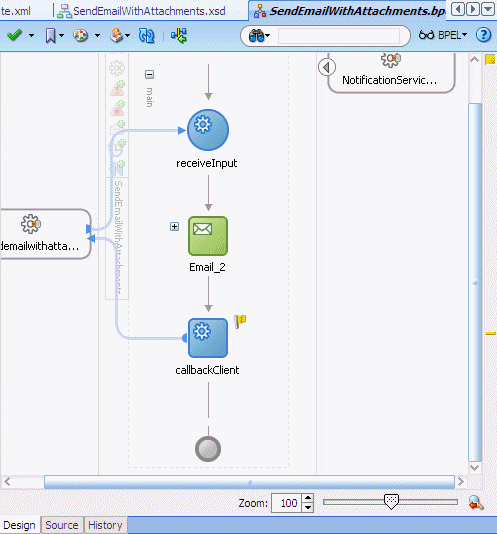Select the receiveInput activity node
This screenshot has width=497, height=534.
pyautogui.click(x=208, y=130)
